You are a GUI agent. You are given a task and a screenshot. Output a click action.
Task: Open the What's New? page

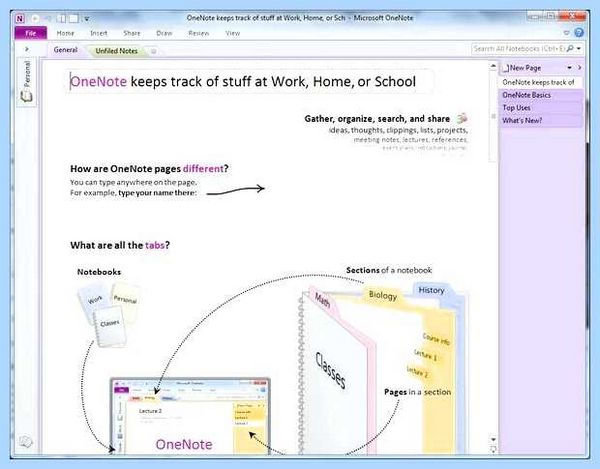tap(541, 121)
